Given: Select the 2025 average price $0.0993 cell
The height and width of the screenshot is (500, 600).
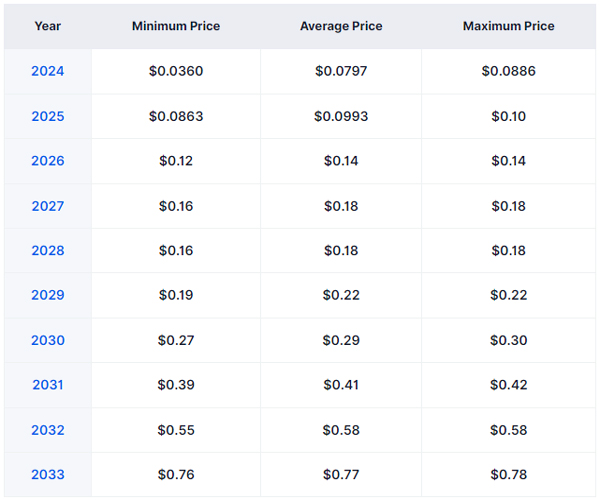Looking at the screenshot, I should (341, 116).
